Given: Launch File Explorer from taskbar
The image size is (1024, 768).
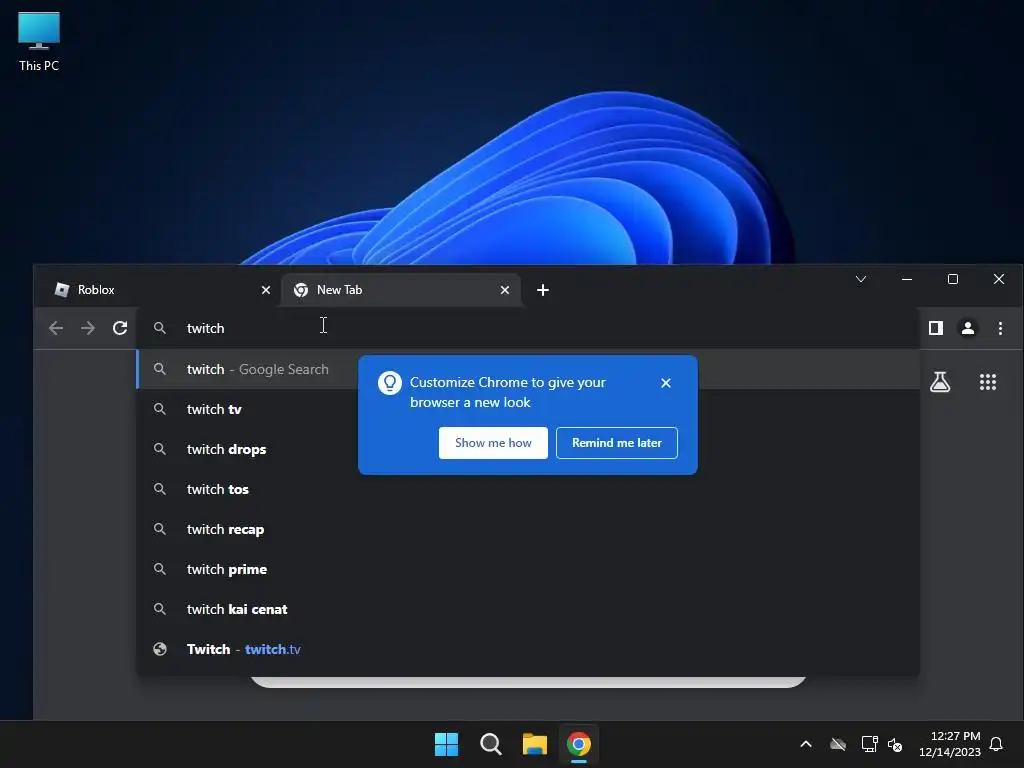Looking at the screenshot, I should 535,744.
